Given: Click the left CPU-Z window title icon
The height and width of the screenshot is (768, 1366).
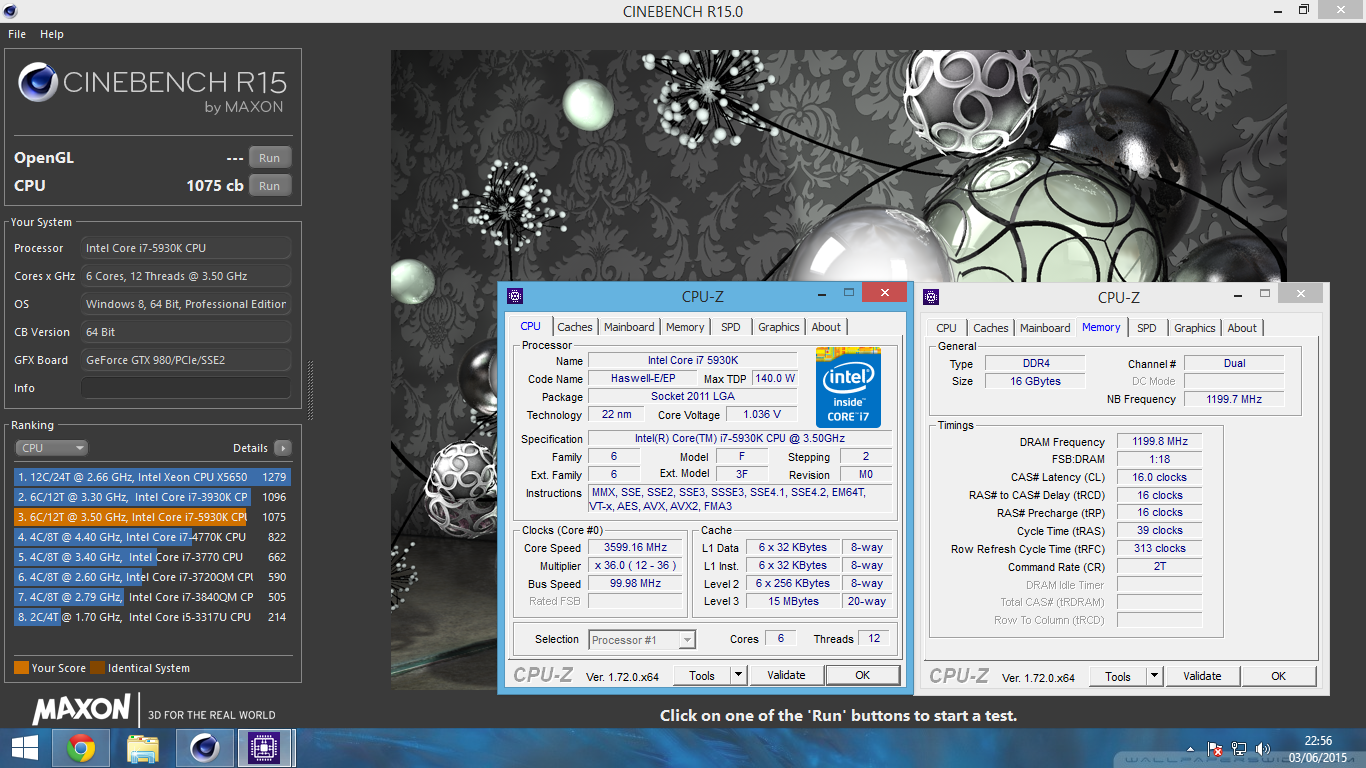Looking at the screenshot, I should 515,296.
